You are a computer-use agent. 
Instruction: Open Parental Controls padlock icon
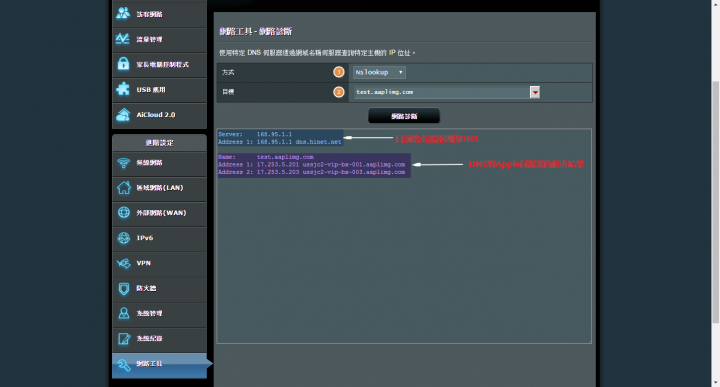click(x=123, y=64)
